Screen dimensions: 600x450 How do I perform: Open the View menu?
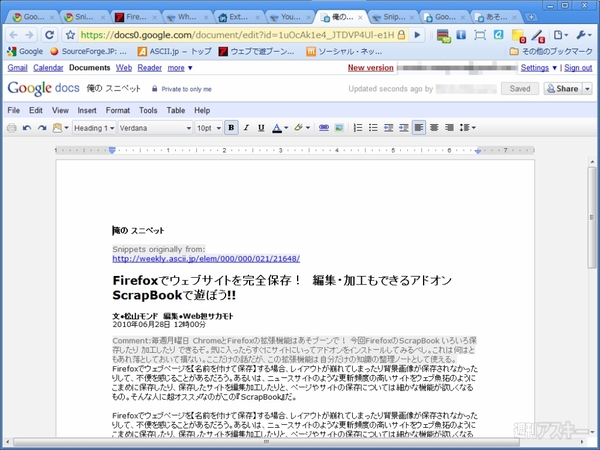click(60, 111)
